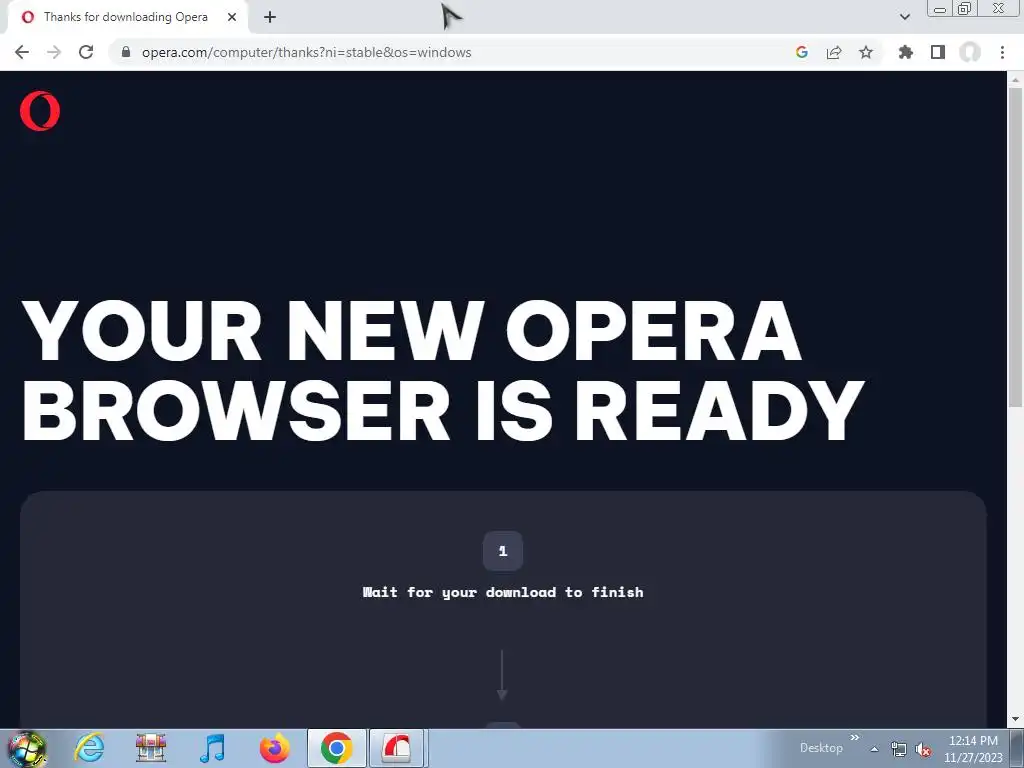The height and width of the screenshot is (768, 1024).
Task: Click the scrollbar up arrow
Action: (x=1015, y=79)
